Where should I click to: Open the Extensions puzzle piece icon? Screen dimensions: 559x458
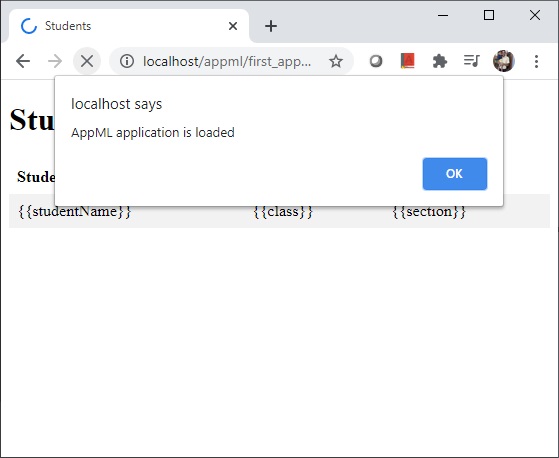pyautogui.click(x=440, y=61)
